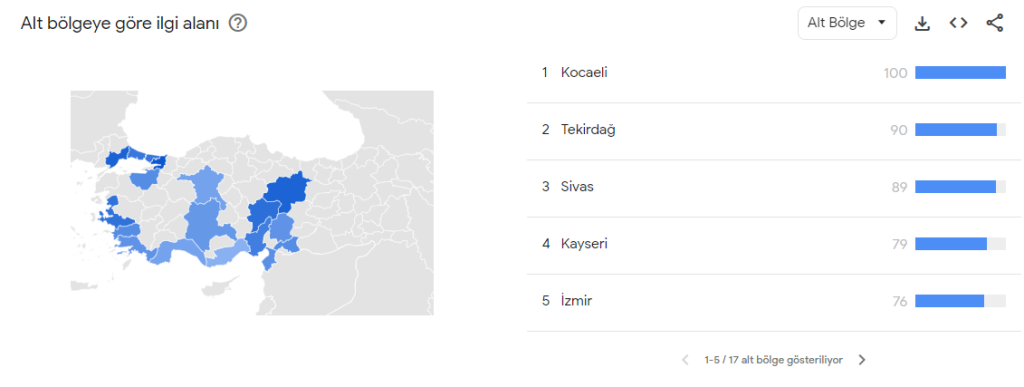
Task: Open the Sivas region entry
Action: [773, 187]
